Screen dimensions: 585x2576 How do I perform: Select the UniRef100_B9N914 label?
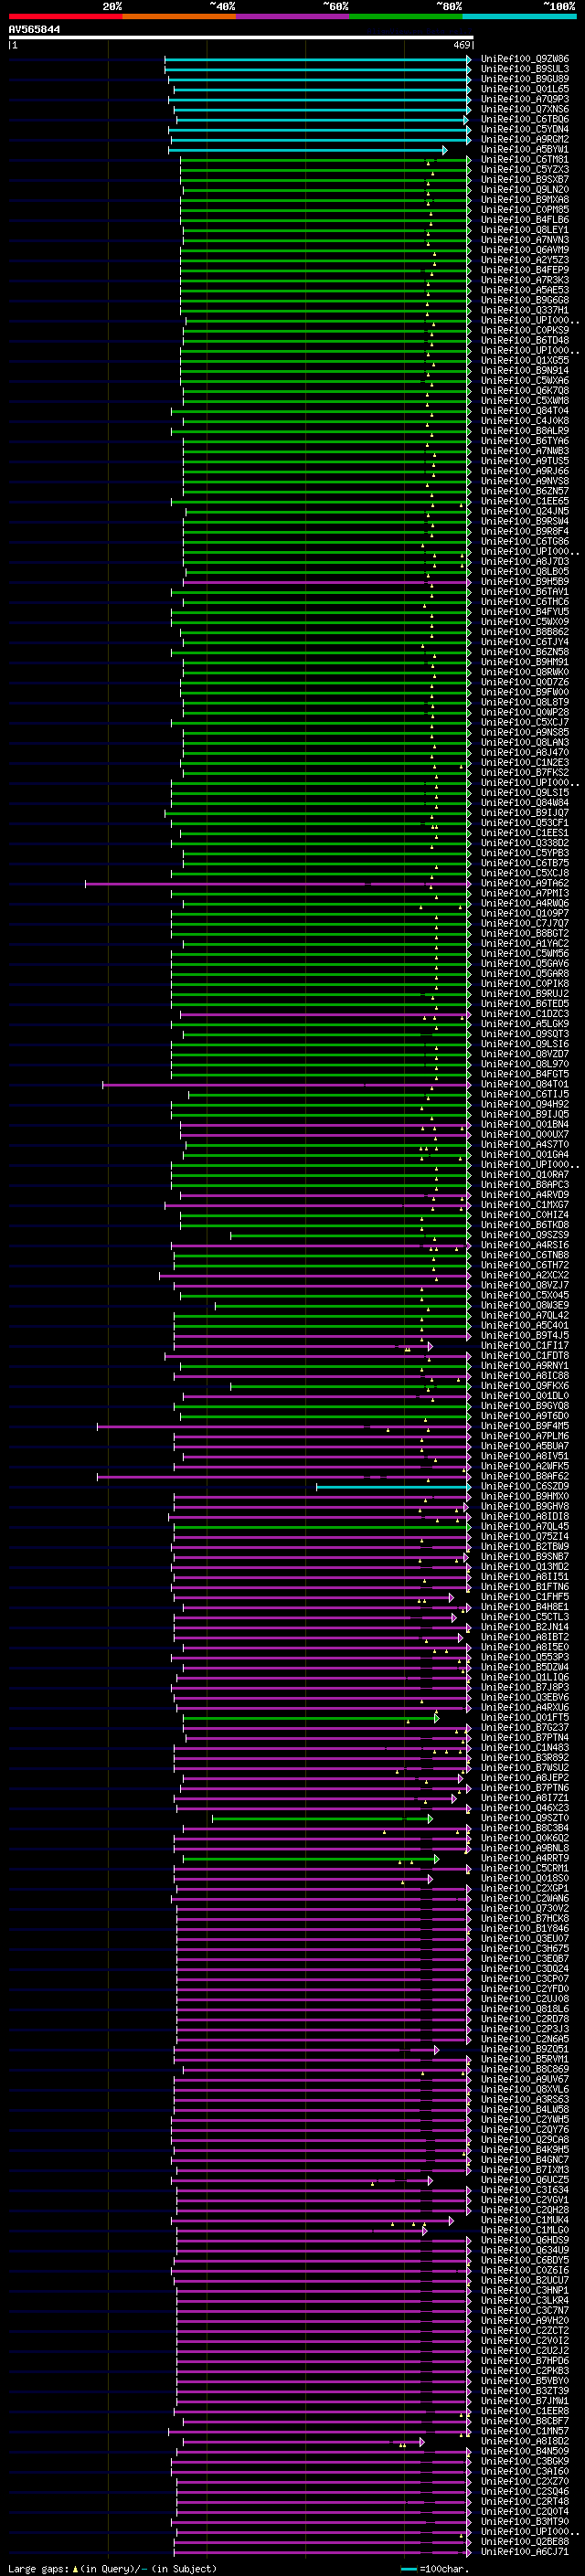point(525,371)
